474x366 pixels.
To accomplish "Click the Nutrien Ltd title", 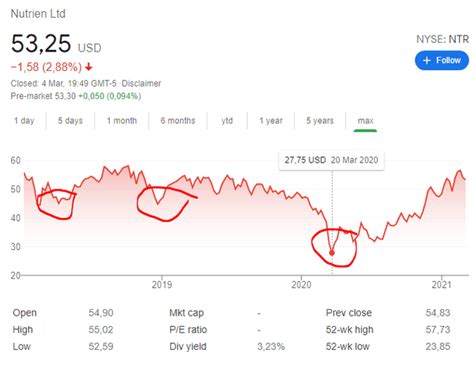I will pos(38,14).
